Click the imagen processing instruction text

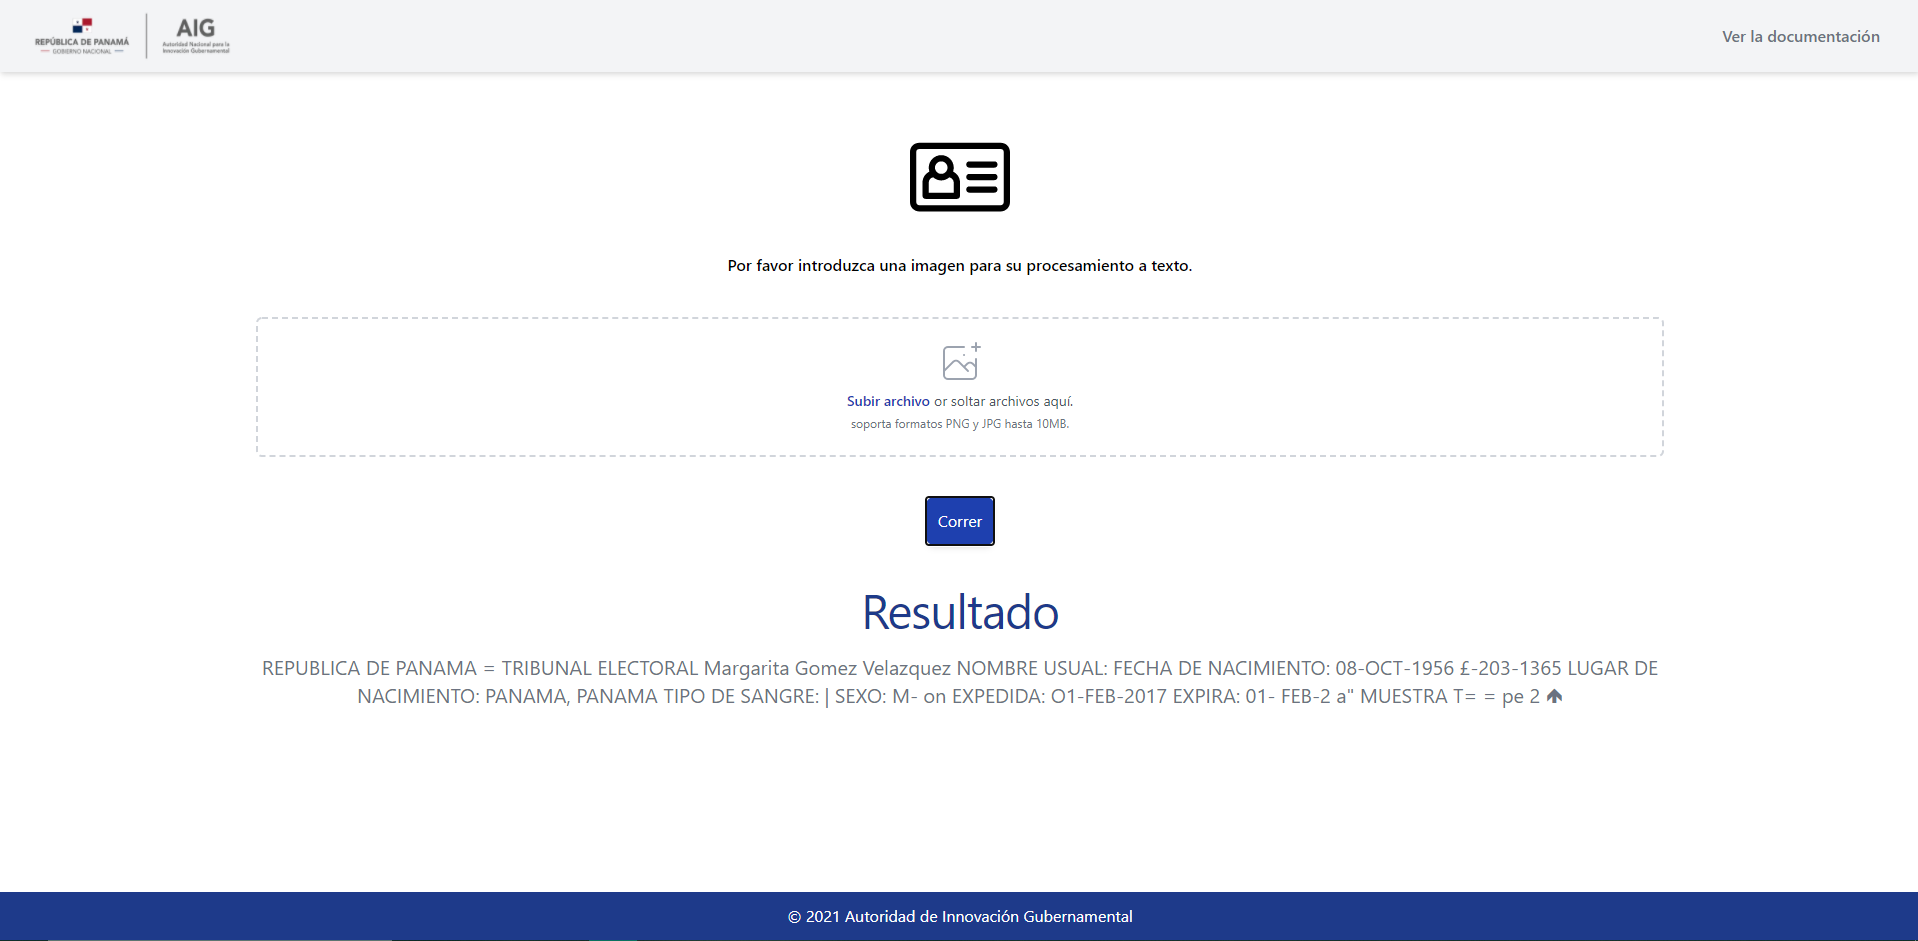tap(959, 266)
